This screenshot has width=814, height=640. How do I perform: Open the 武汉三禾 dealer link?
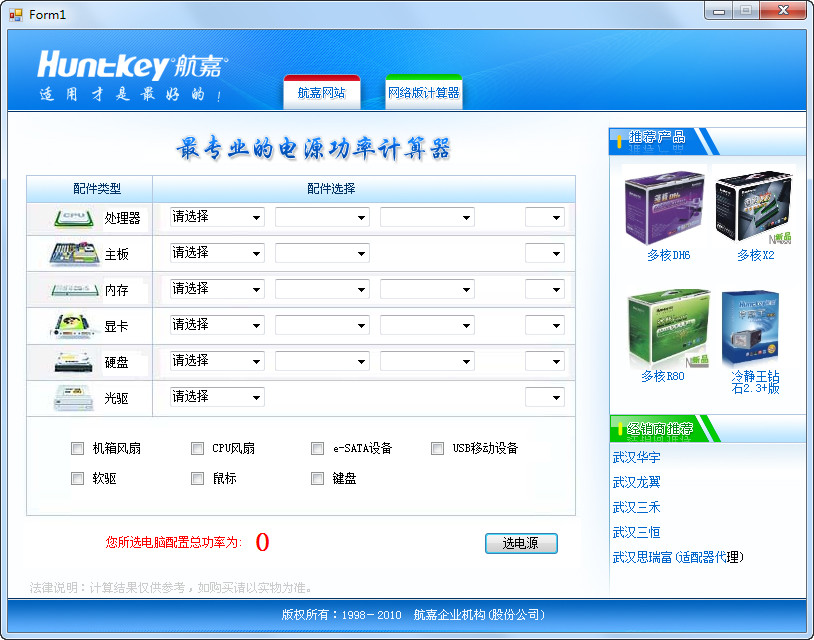point(636,507)
